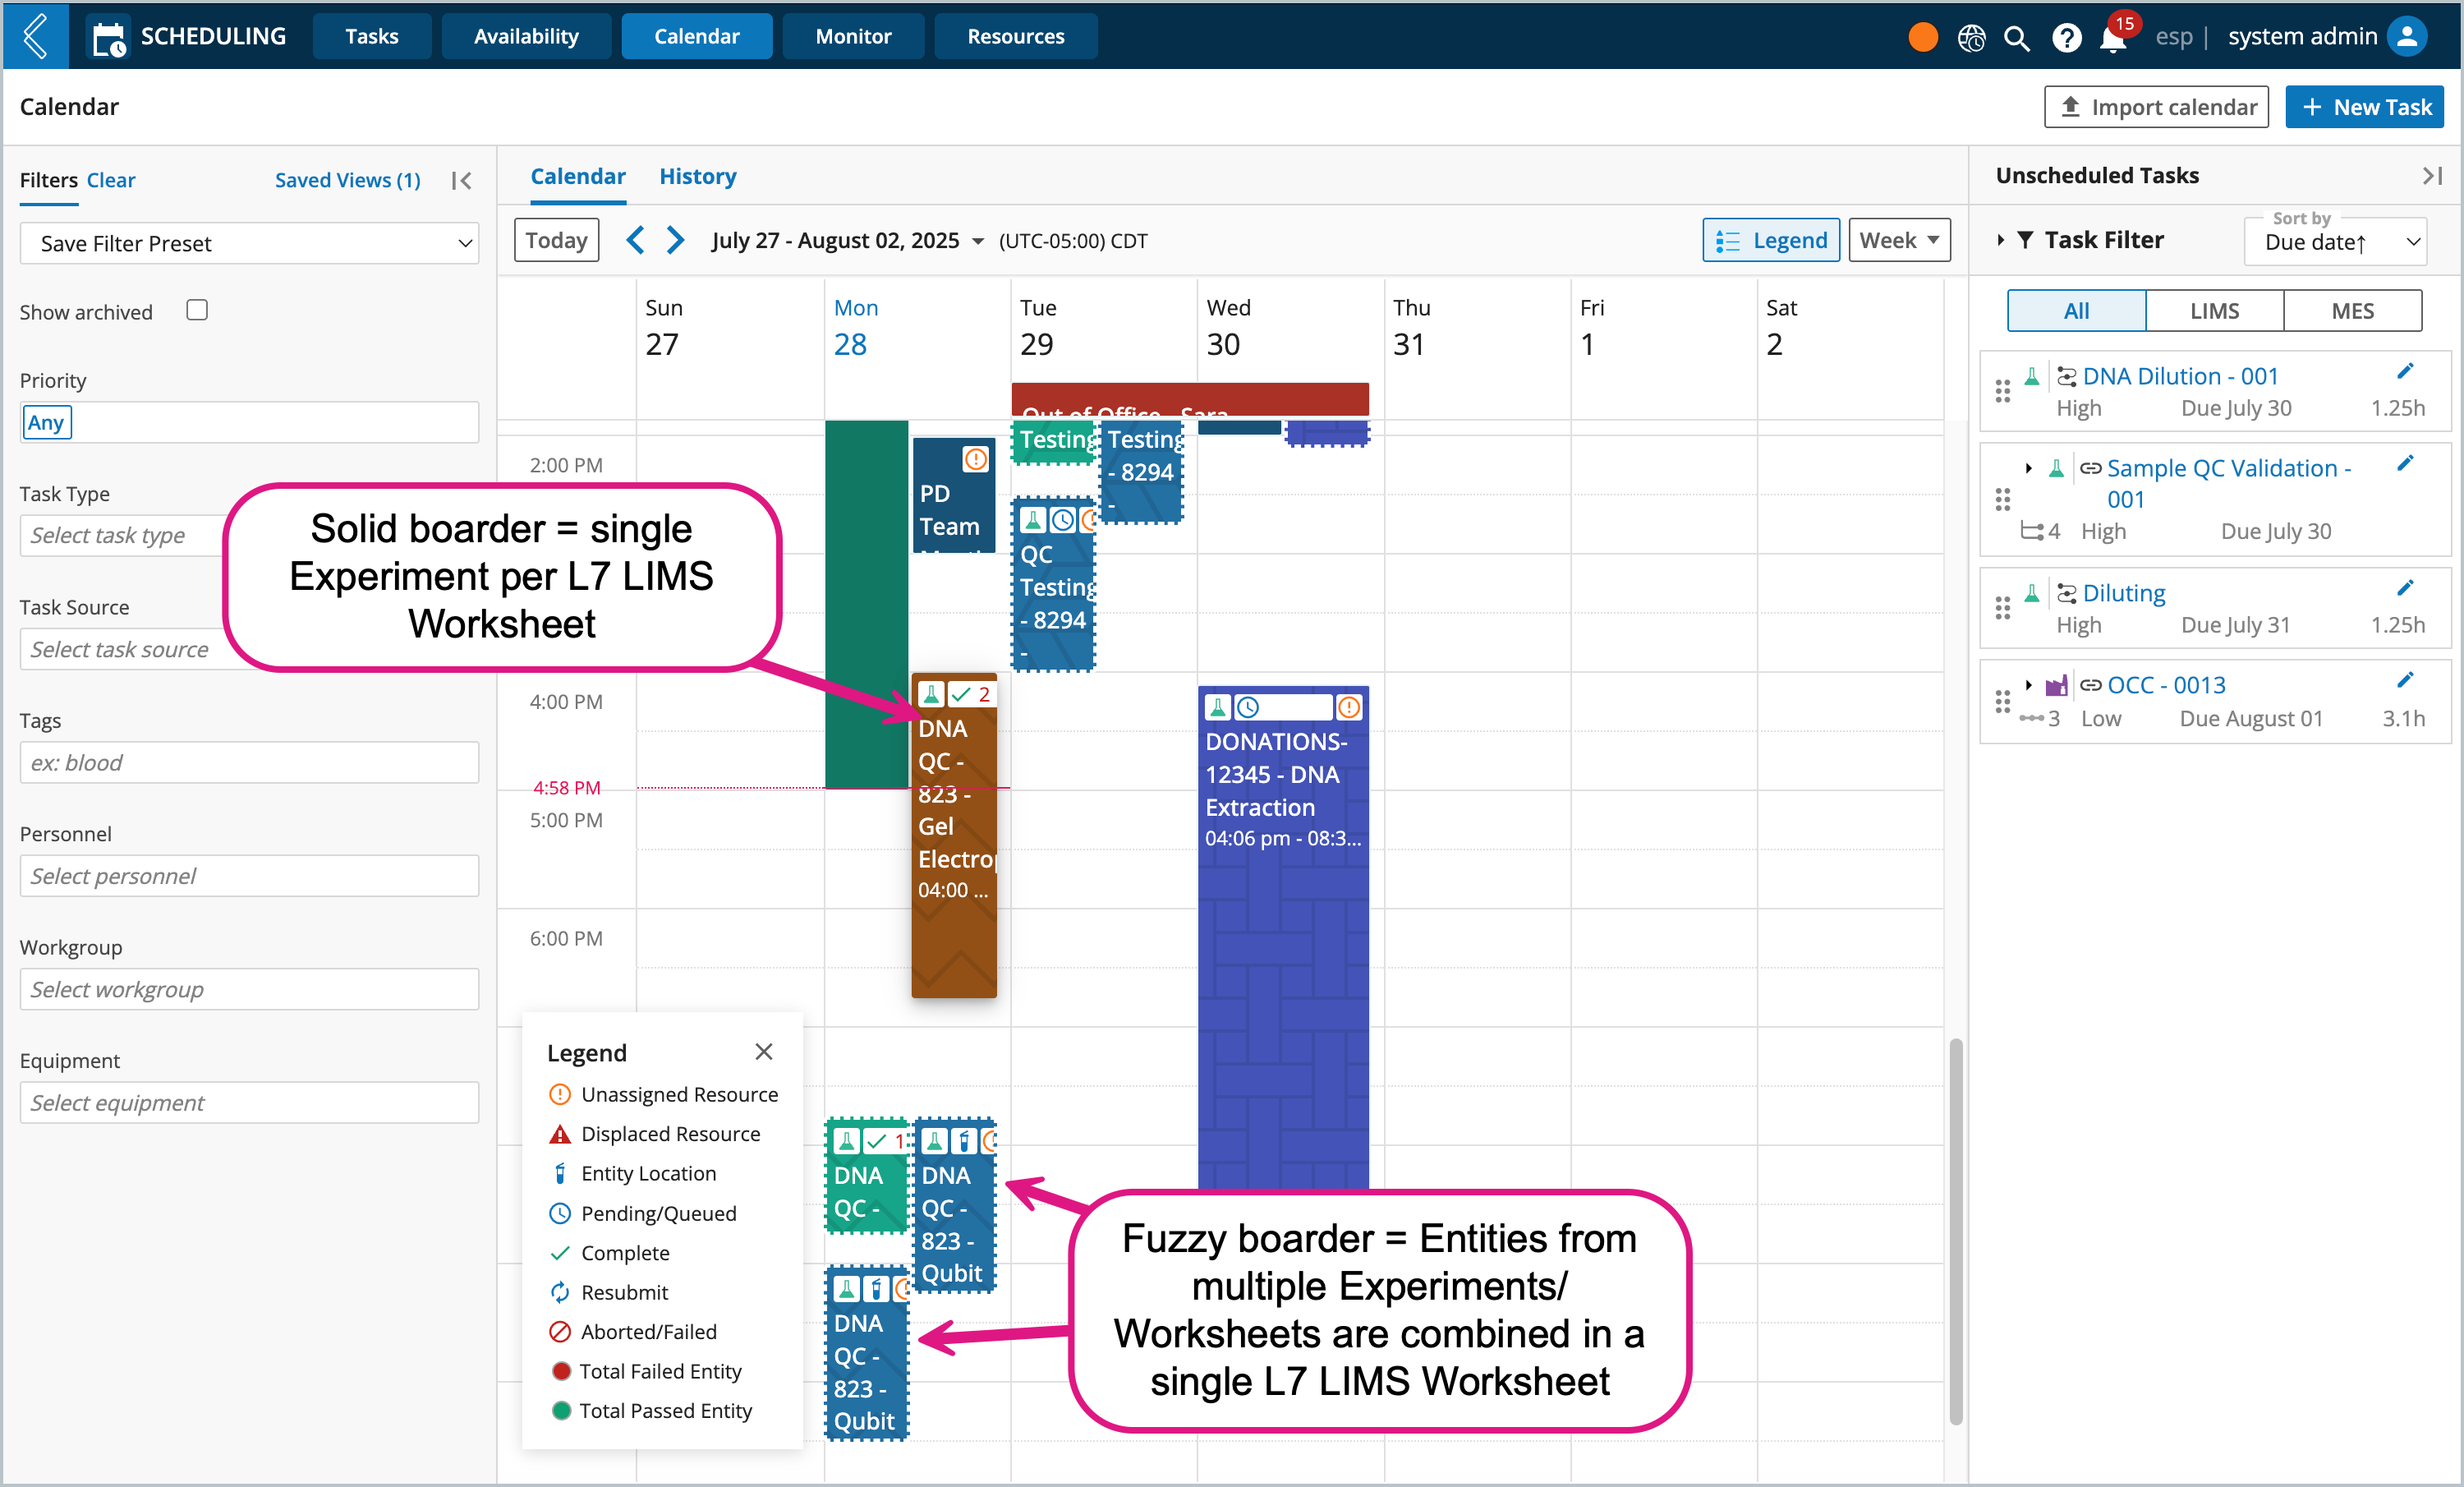Open Saved Views (1) link
Screen dimensions: 2464x1487
click(348, 181)
